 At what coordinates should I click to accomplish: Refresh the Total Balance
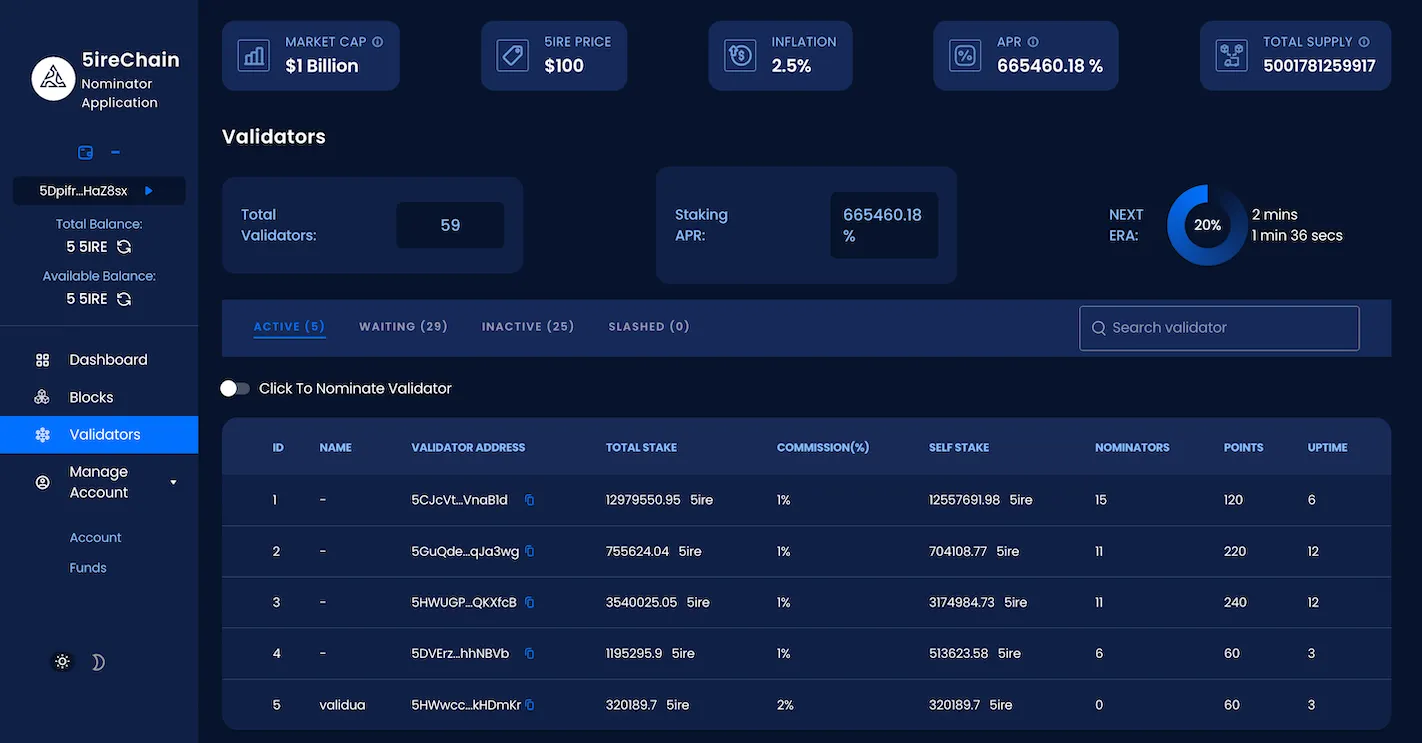[124, 246]
